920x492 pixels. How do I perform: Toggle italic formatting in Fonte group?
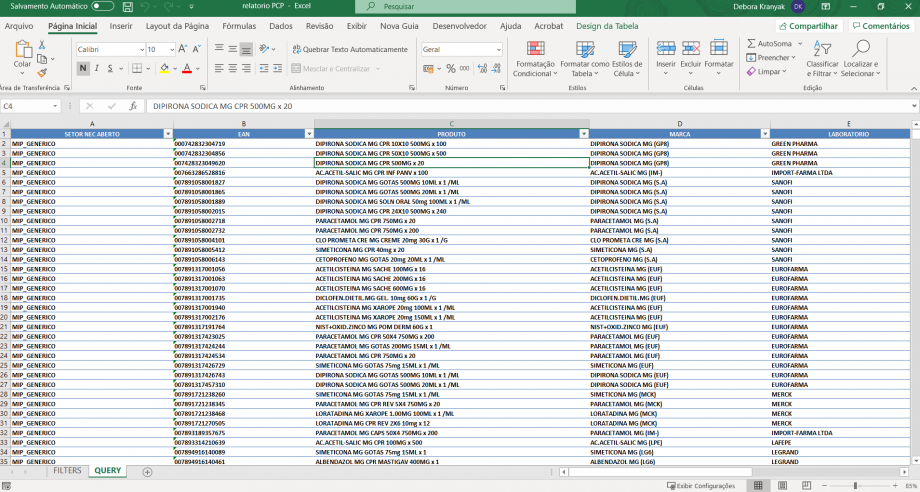click(x=98, y=68)
